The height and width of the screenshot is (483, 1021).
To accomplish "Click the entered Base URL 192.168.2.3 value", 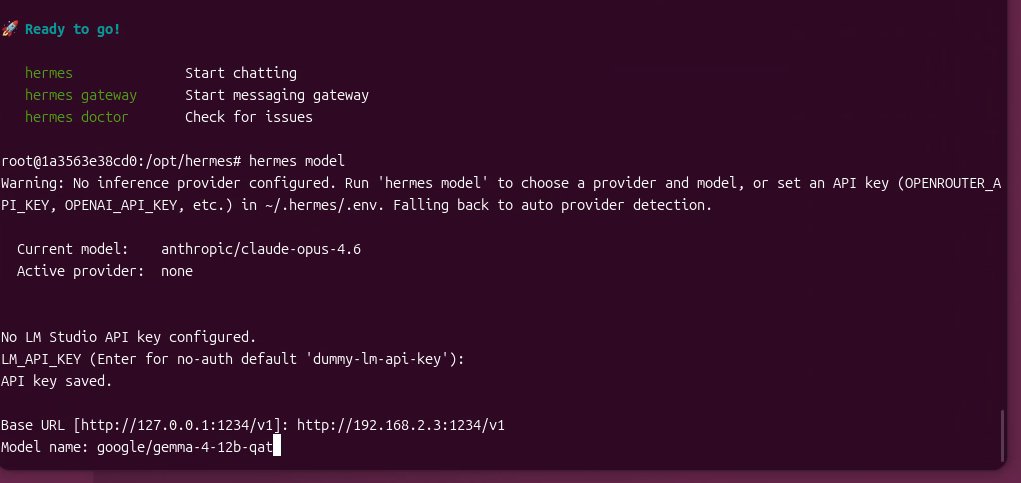I will [400, 426].
